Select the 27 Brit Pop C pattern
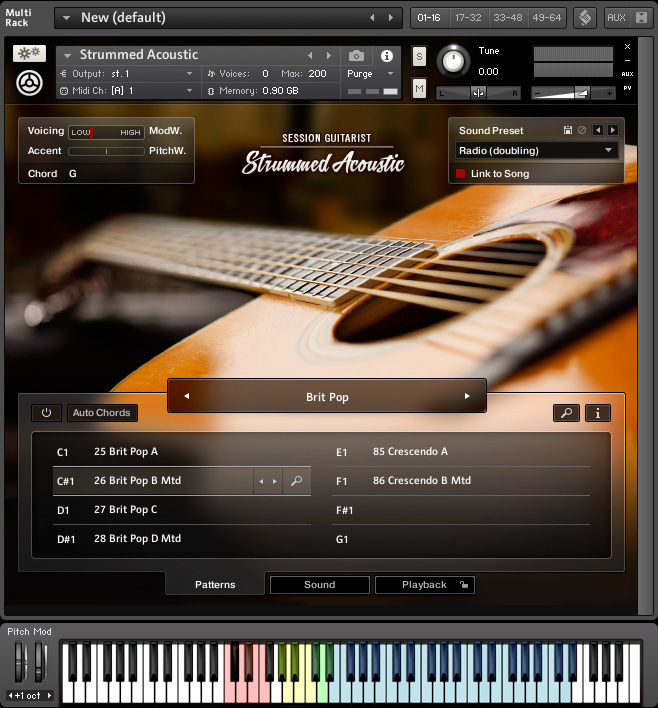The image size is (658, 708). 125,510
